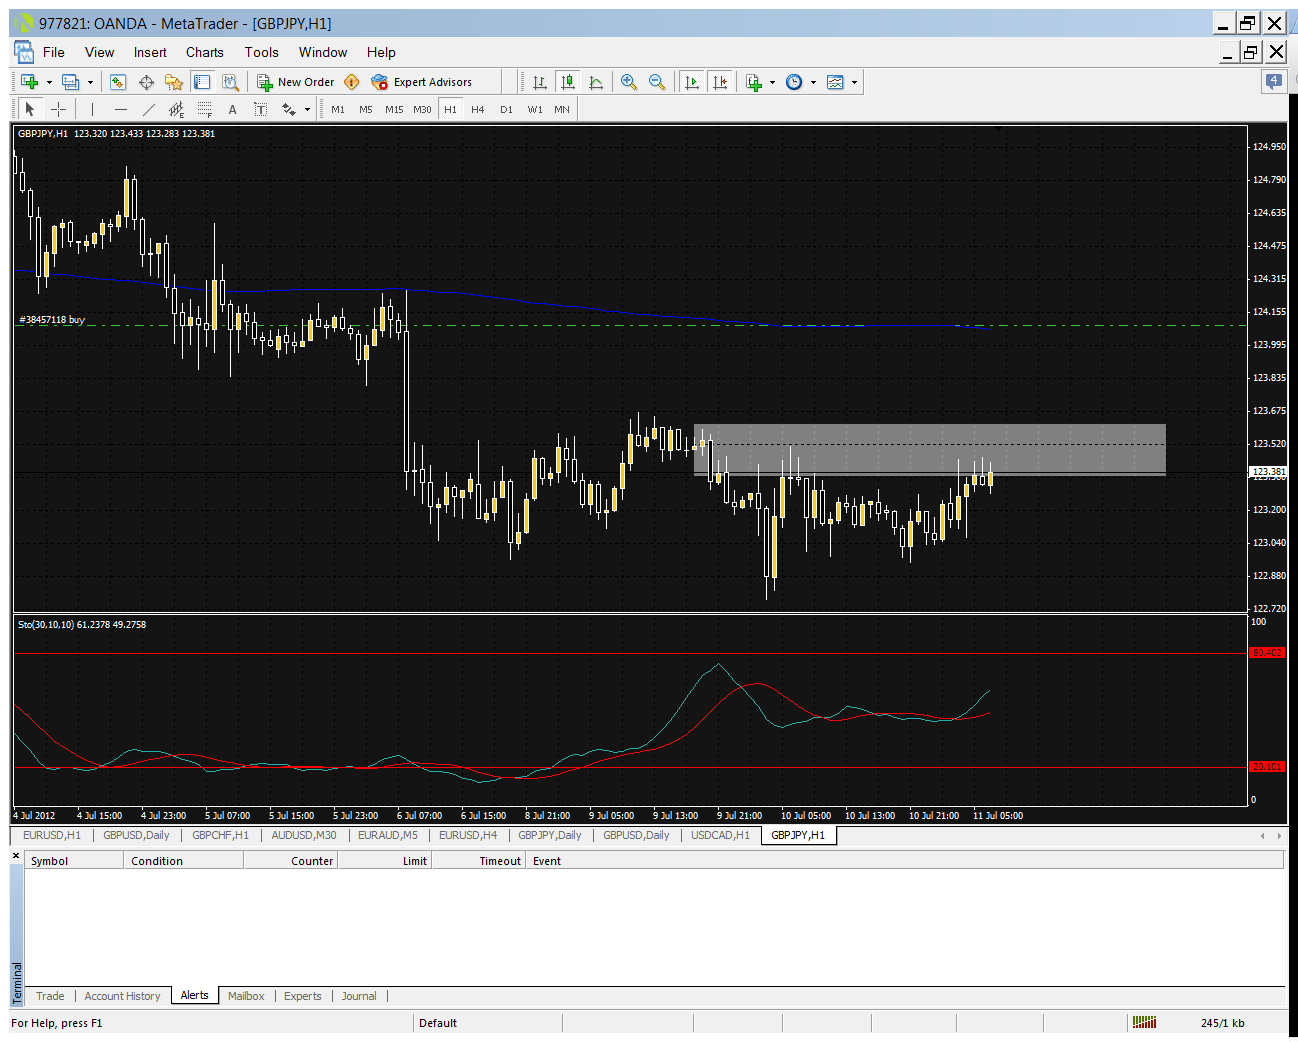Select the arrows drawing tool

pyautogui.click(x=289, y=109)
